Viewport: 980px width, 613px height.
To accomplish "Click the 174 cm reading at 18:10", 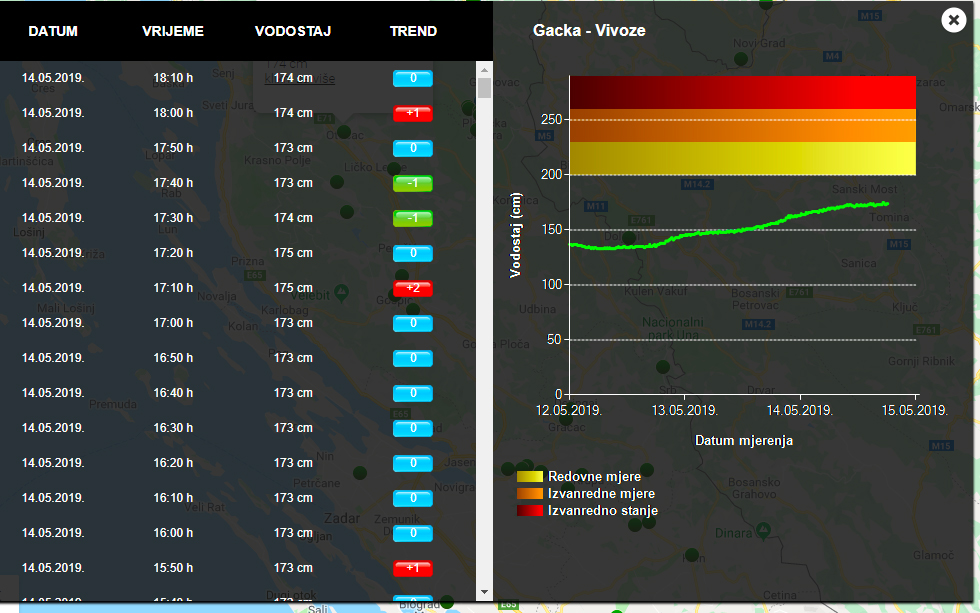I will [x=293, y=77].
